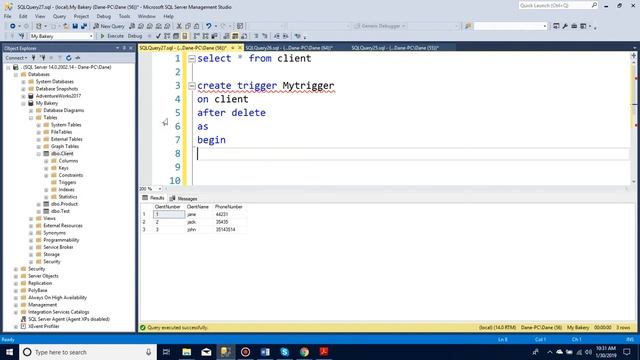Open the zoom level dropdown

160,189
